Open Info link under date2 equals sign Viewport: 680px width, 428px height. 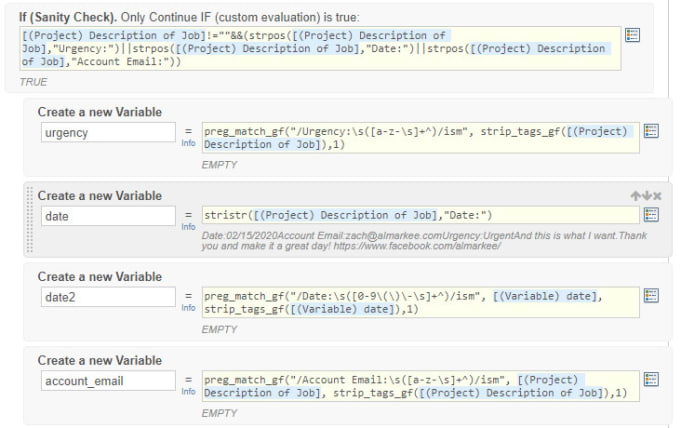coord(188,308)
